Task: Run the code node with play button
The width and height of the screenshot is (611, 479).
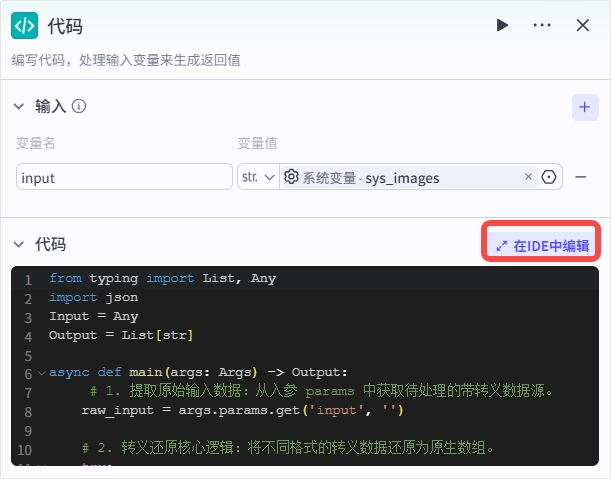Action: coord(502,25)
